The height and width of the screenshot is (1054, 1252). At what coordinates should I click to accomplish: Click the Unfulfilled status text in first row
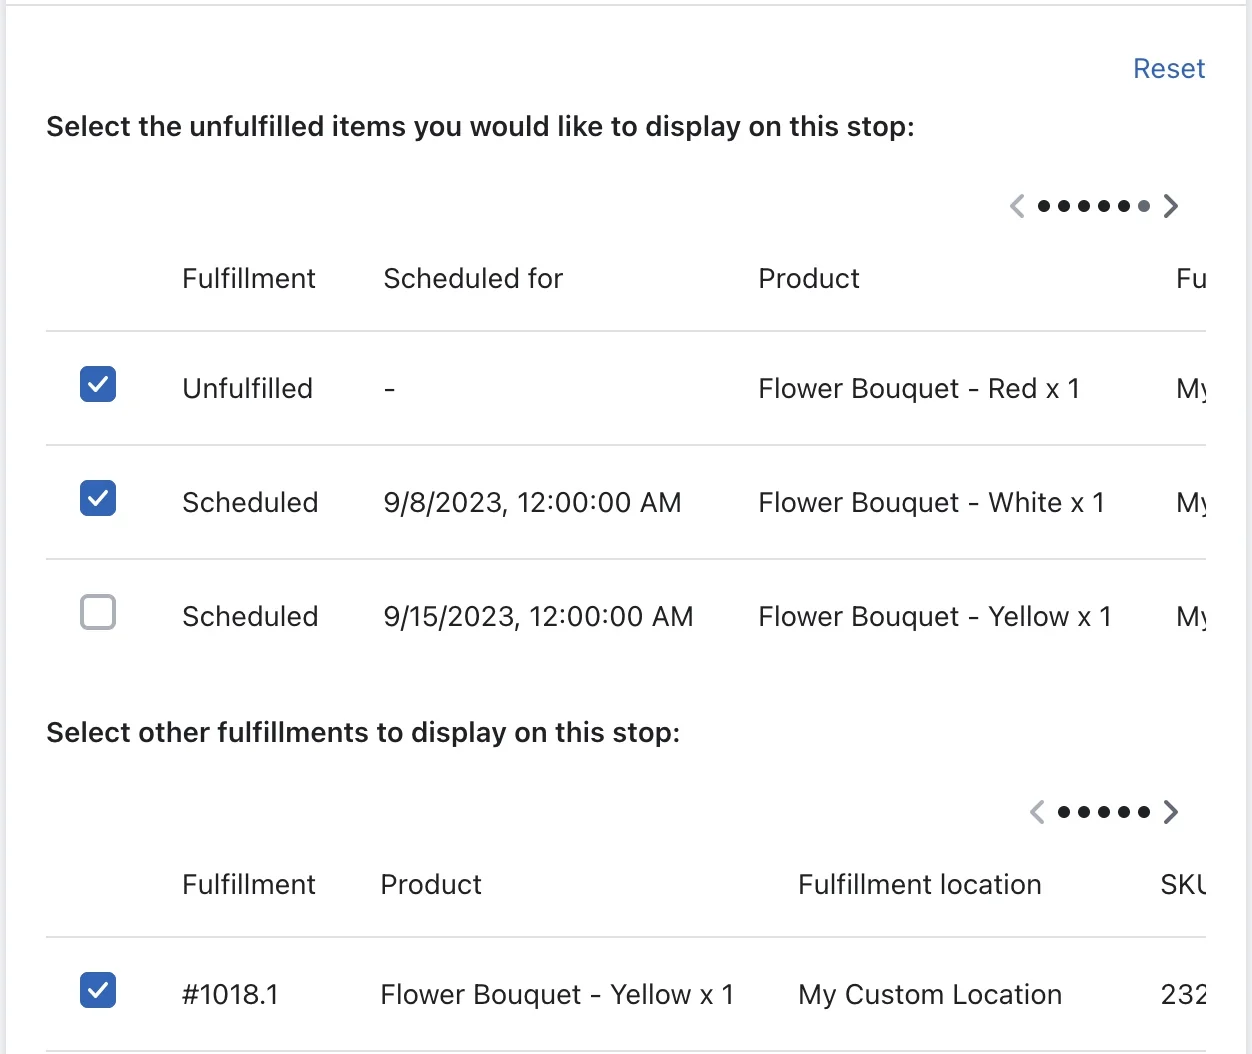247,389
